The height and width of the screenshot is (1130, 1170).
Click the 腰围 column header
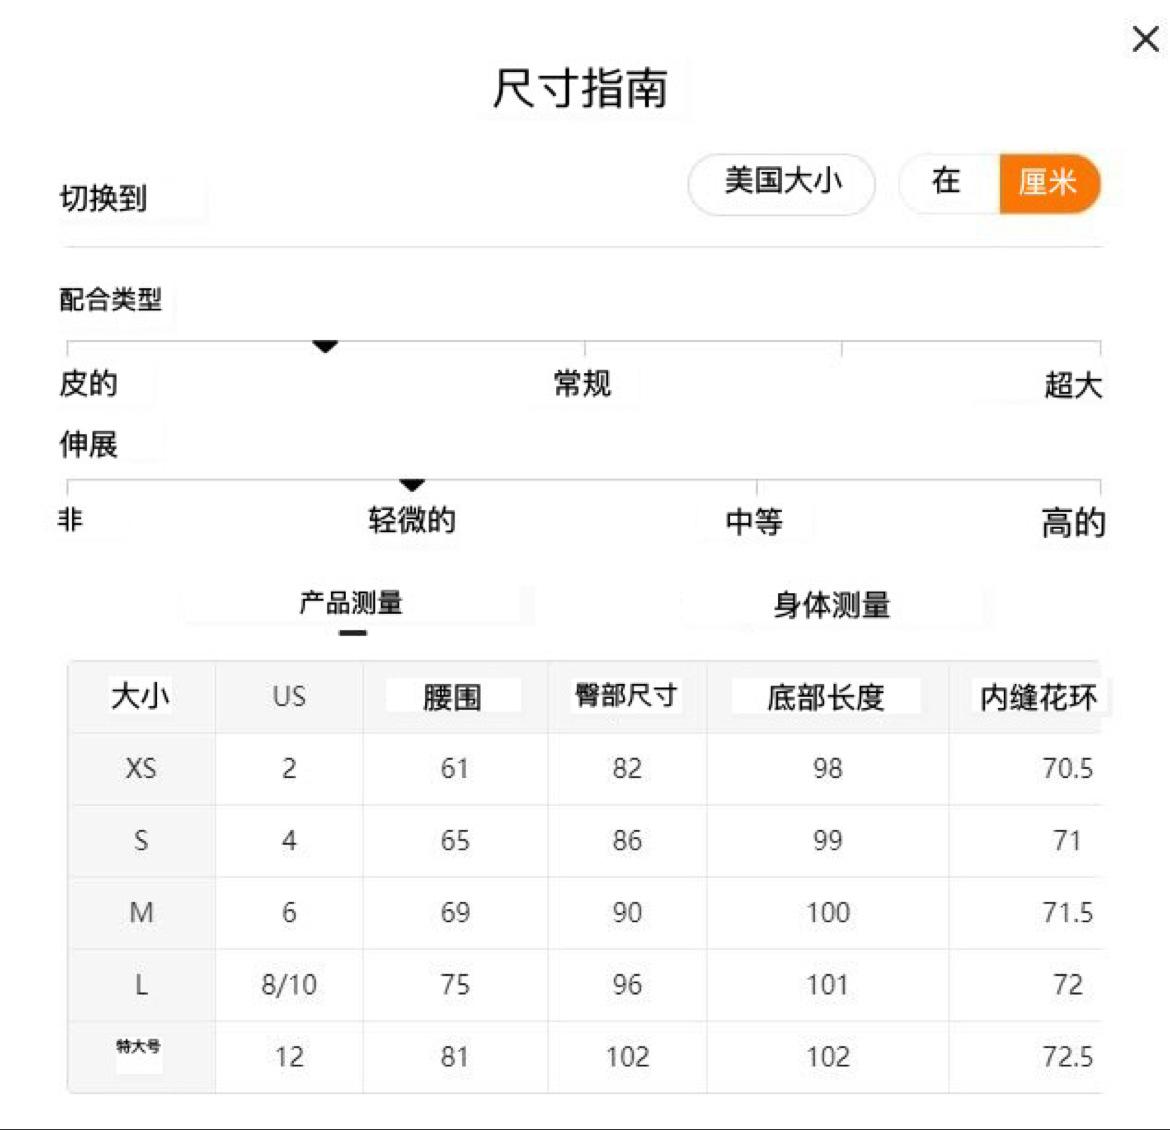point(453,696)
